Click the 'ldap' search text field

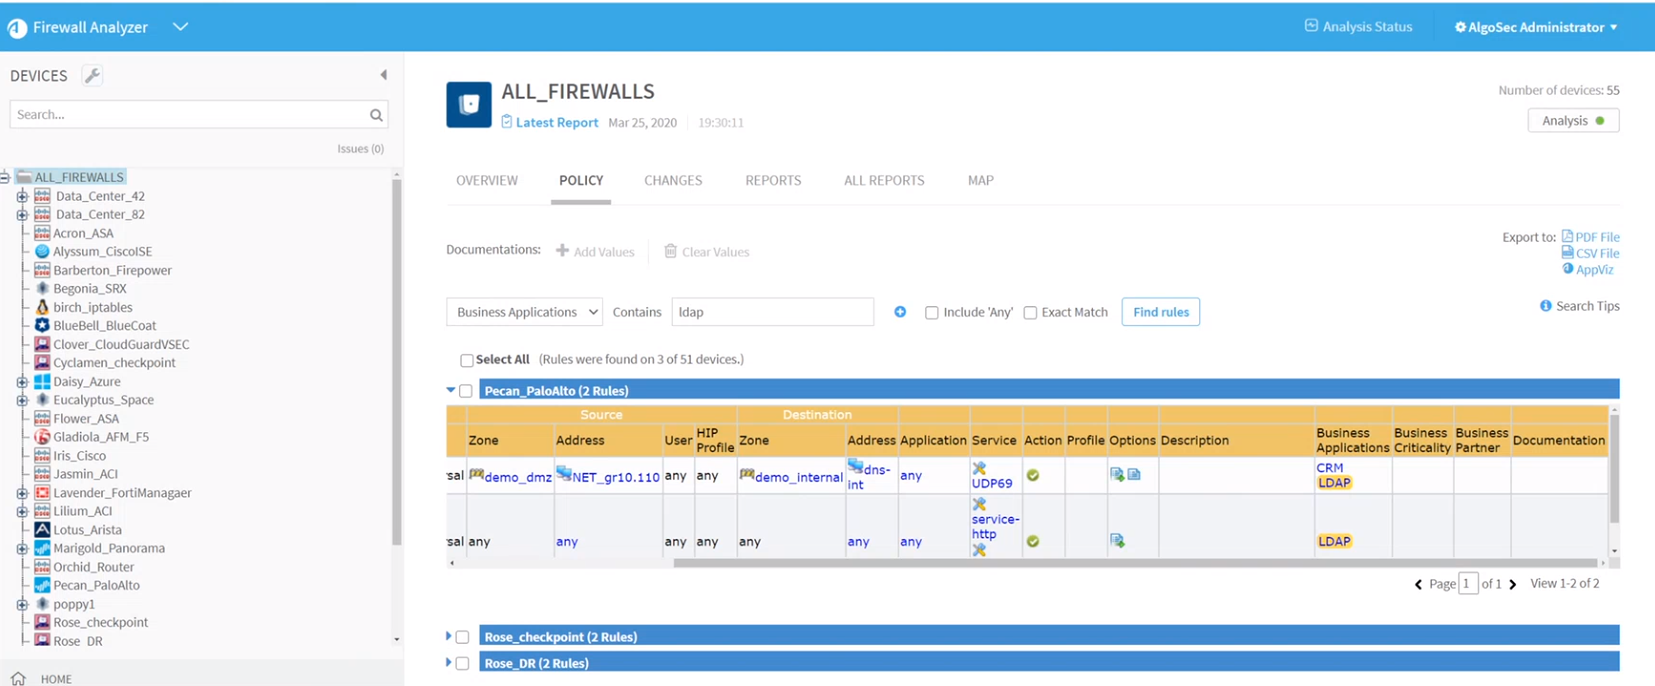pos(772,312)
